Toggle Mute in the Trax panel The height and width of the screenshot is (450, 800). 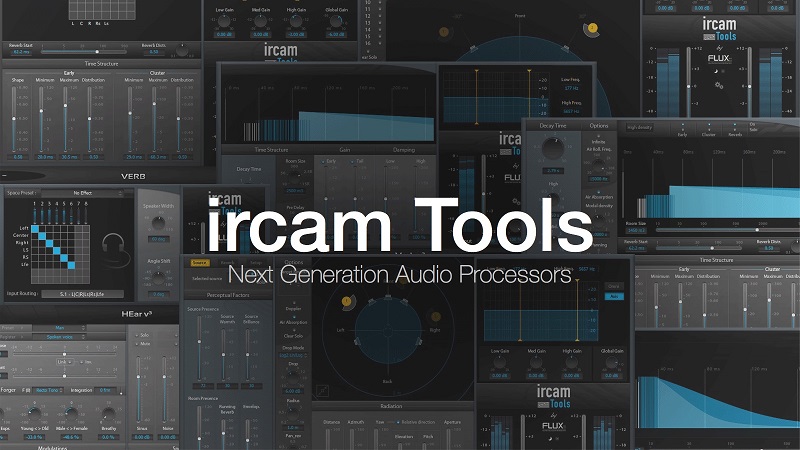coord(143,344)
